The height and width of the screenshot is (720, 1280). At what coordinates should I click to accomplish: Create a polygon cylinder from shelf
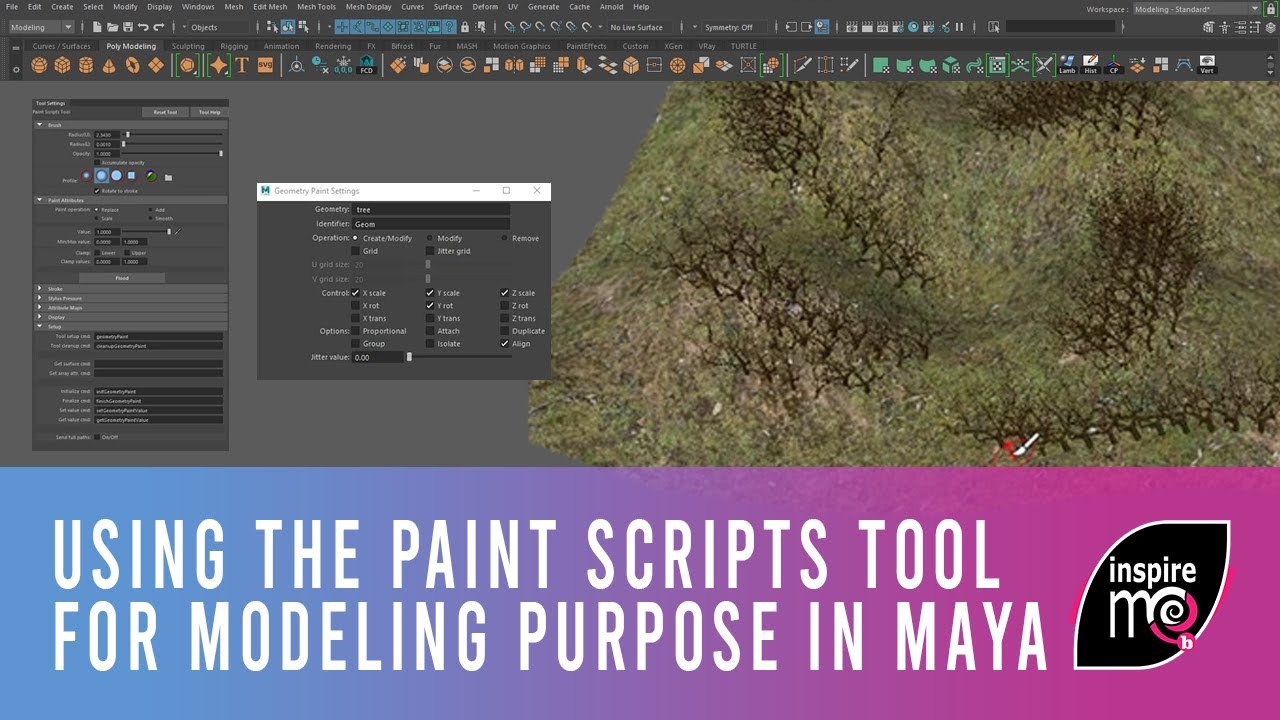[85, 65]
